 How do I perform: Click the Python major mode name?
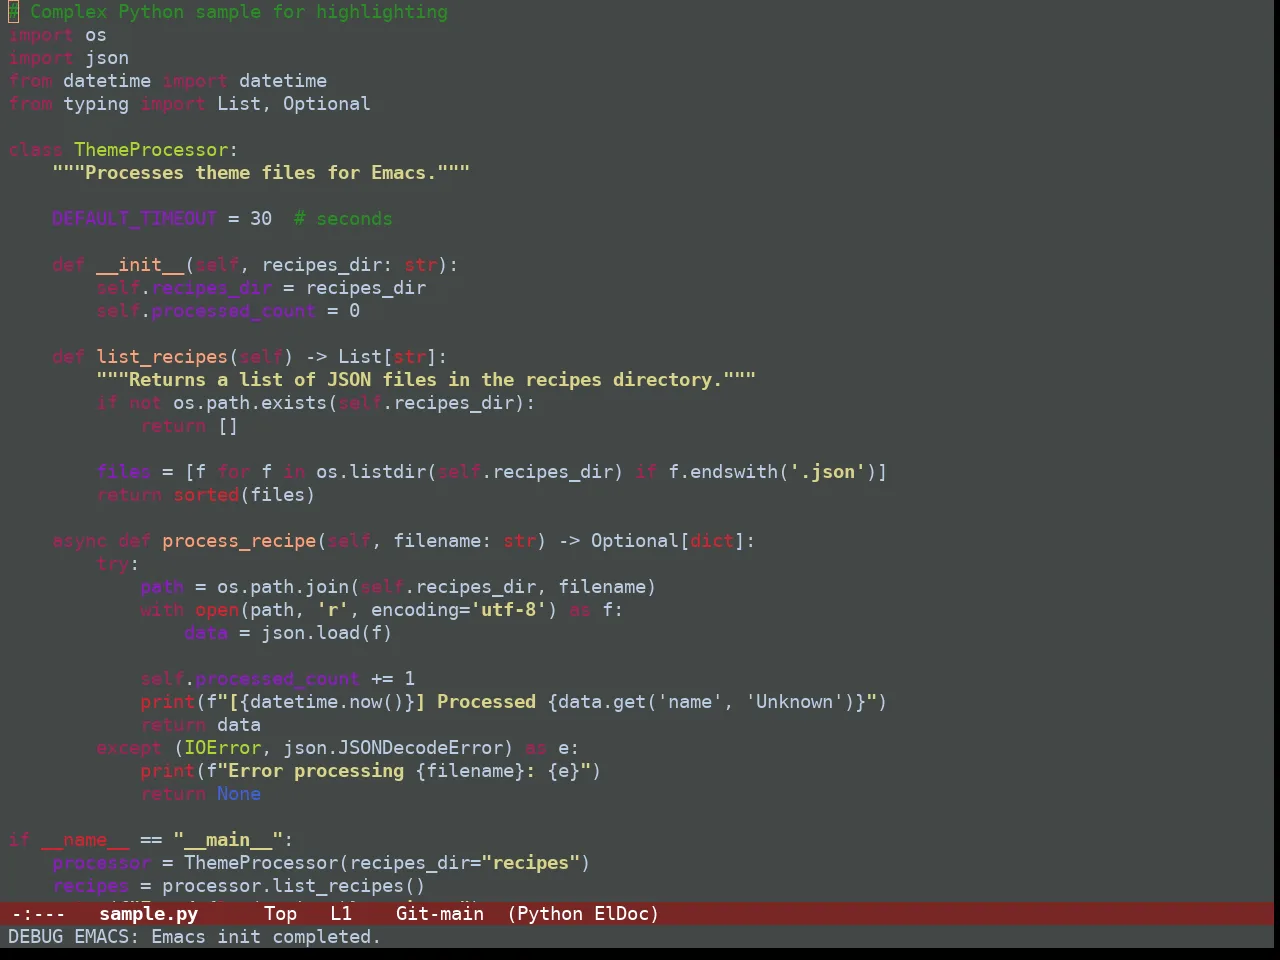tap(550, 913)
